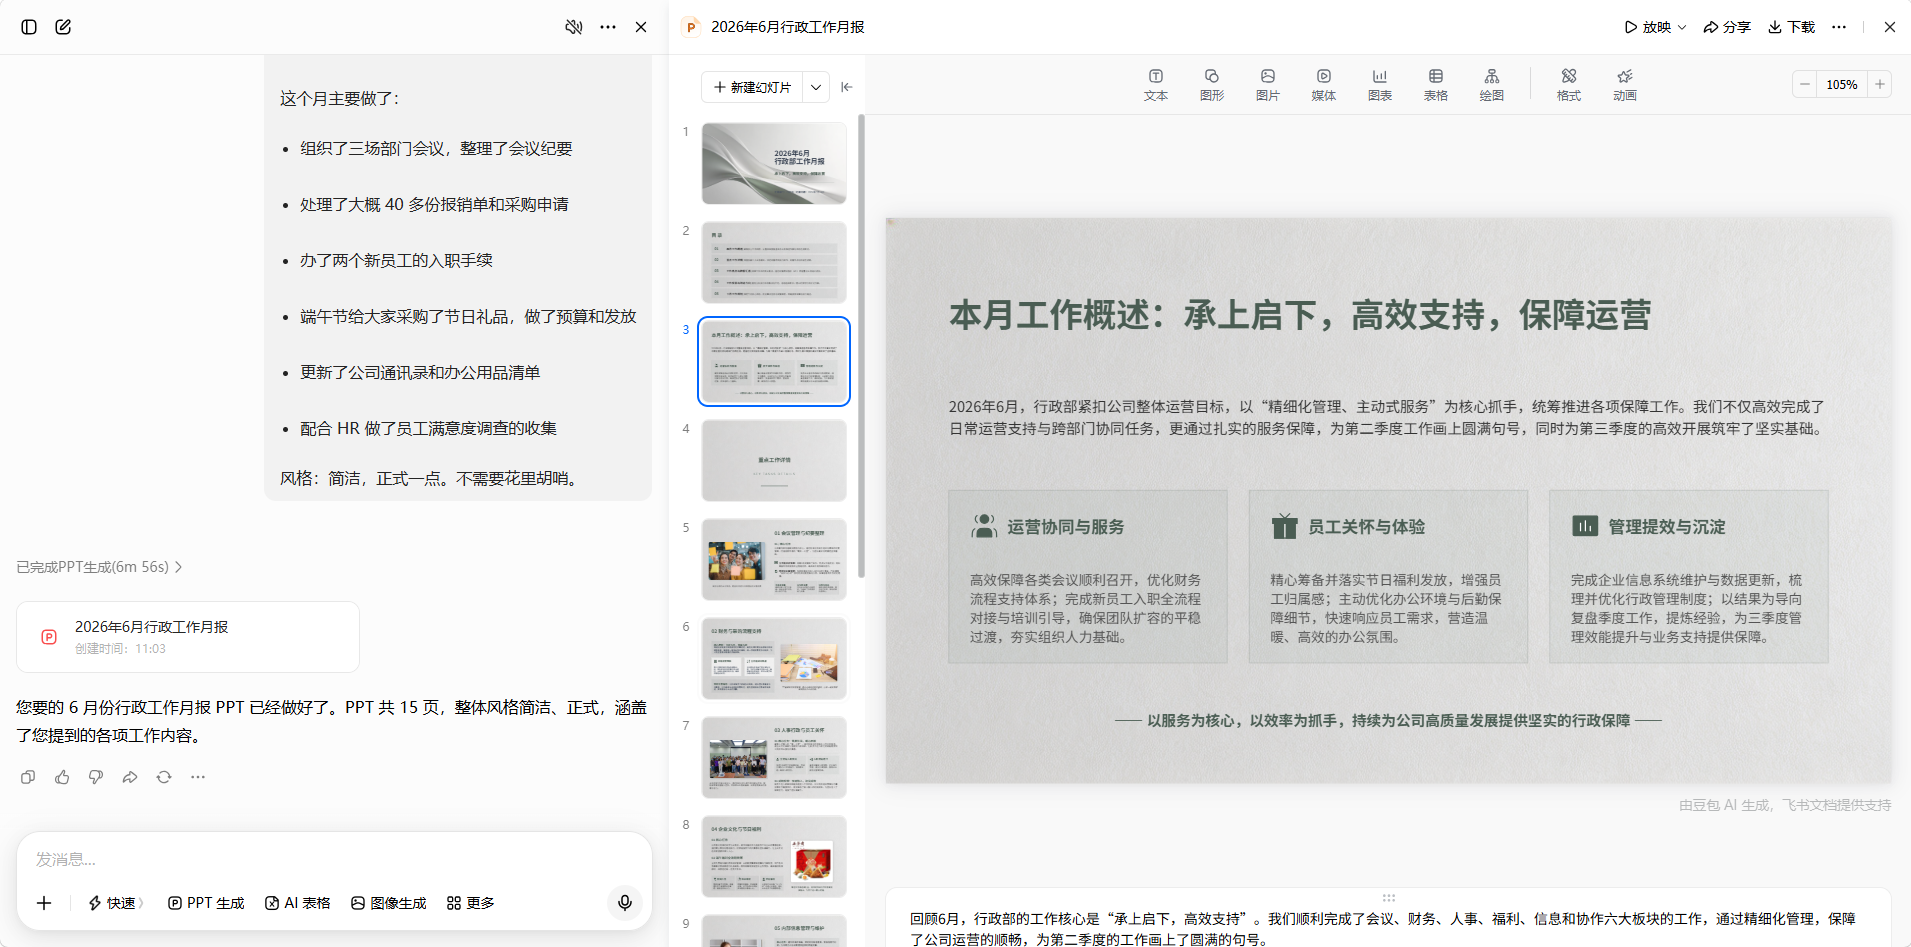Select slide 5 thumbnail
The width and height of the screenshot is (1911, 947).
(x=774, y=559)
